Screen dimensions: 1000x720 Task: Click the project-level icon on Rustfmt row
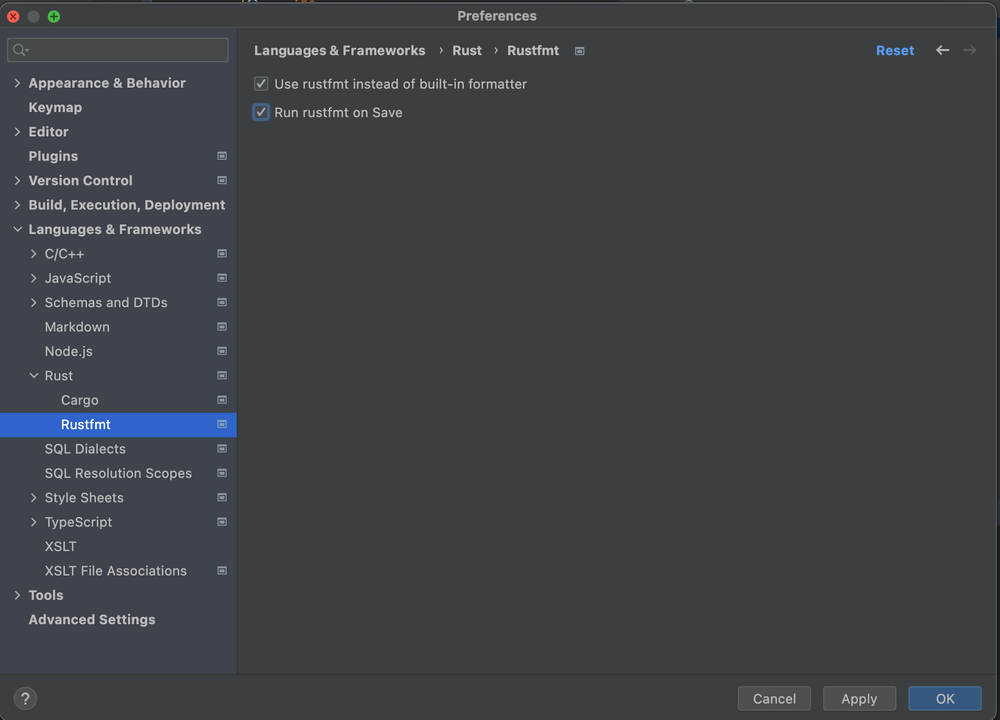222,425
